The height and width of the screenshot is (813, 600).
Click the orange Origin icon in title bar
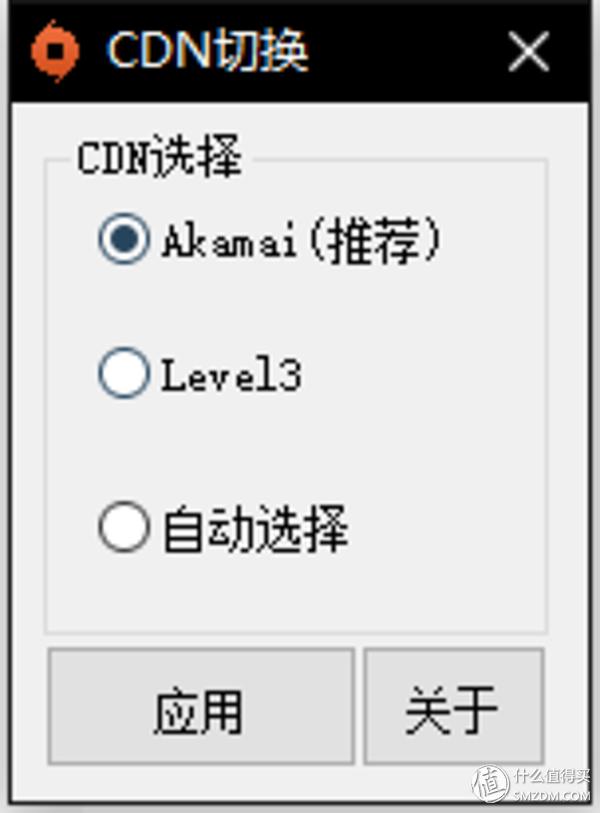(55, 51)
